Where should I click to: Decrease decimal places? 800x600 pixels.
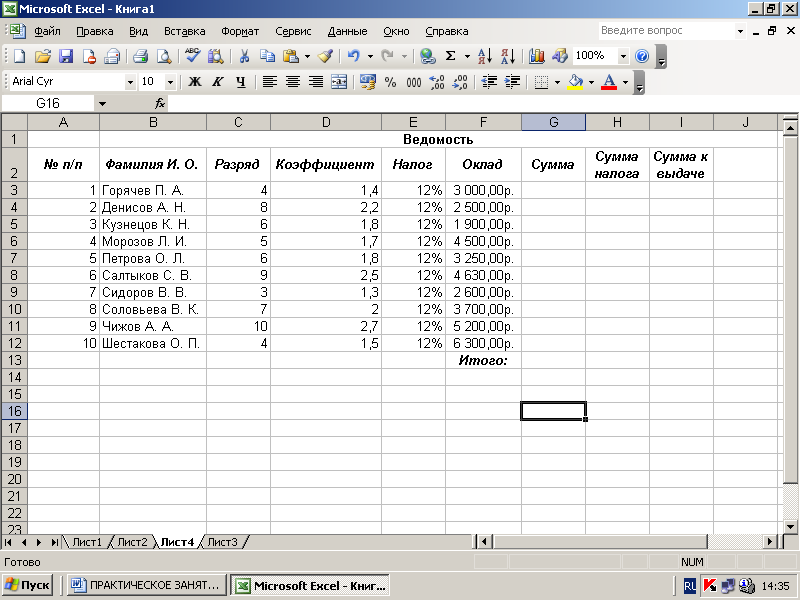460,82
